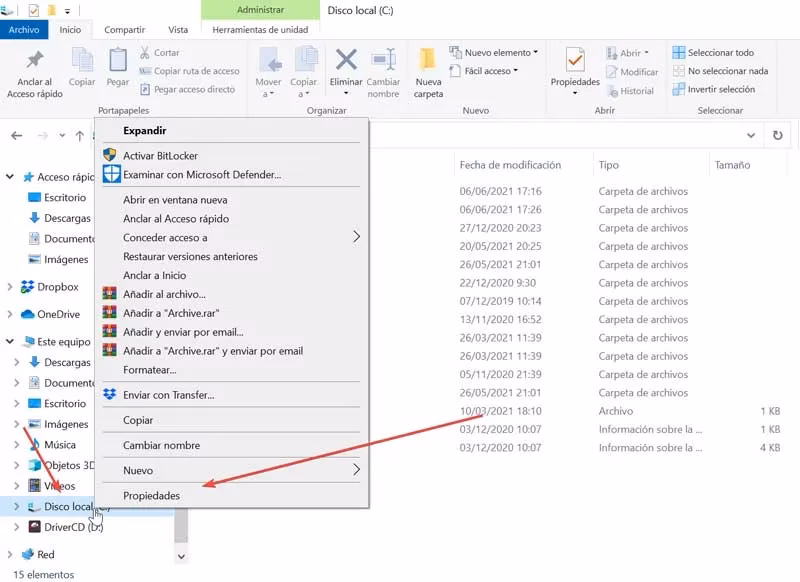Click Anclar al Acceso rápido pin icon
Image resolution: width=800 pixels, height=582 pixels.
click(35, 60)
